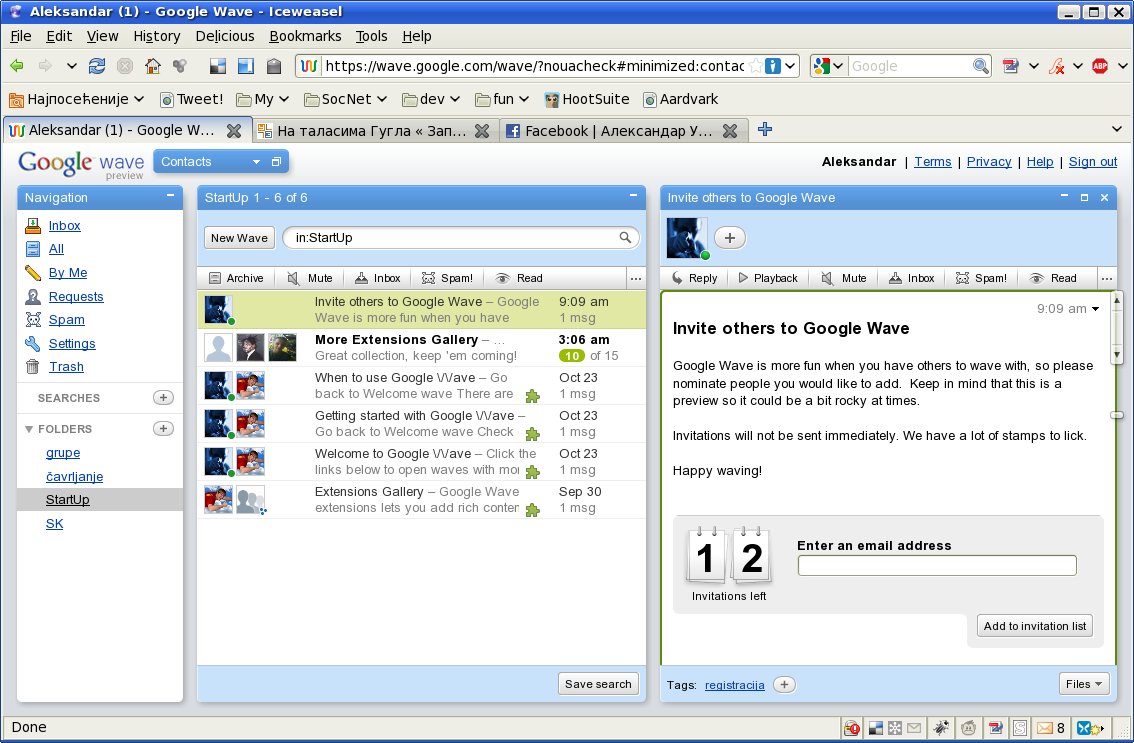The height and width of the screenshot is (743, 1134).
Task: Mark wave as Read in Invite others panel toolbar
Action: pyautogui.click(x=1053, y=278)
